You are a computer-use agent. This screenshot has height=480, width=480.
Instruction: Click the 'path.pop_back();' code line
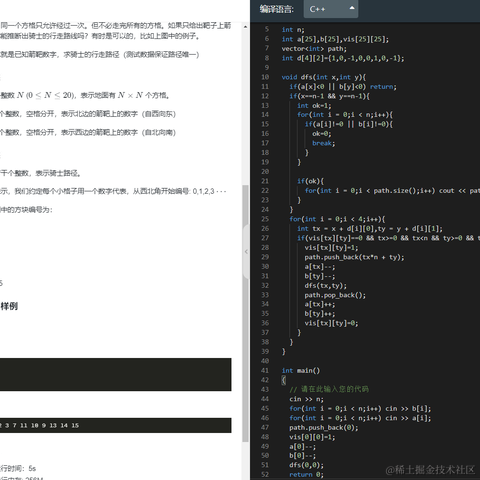335,295
